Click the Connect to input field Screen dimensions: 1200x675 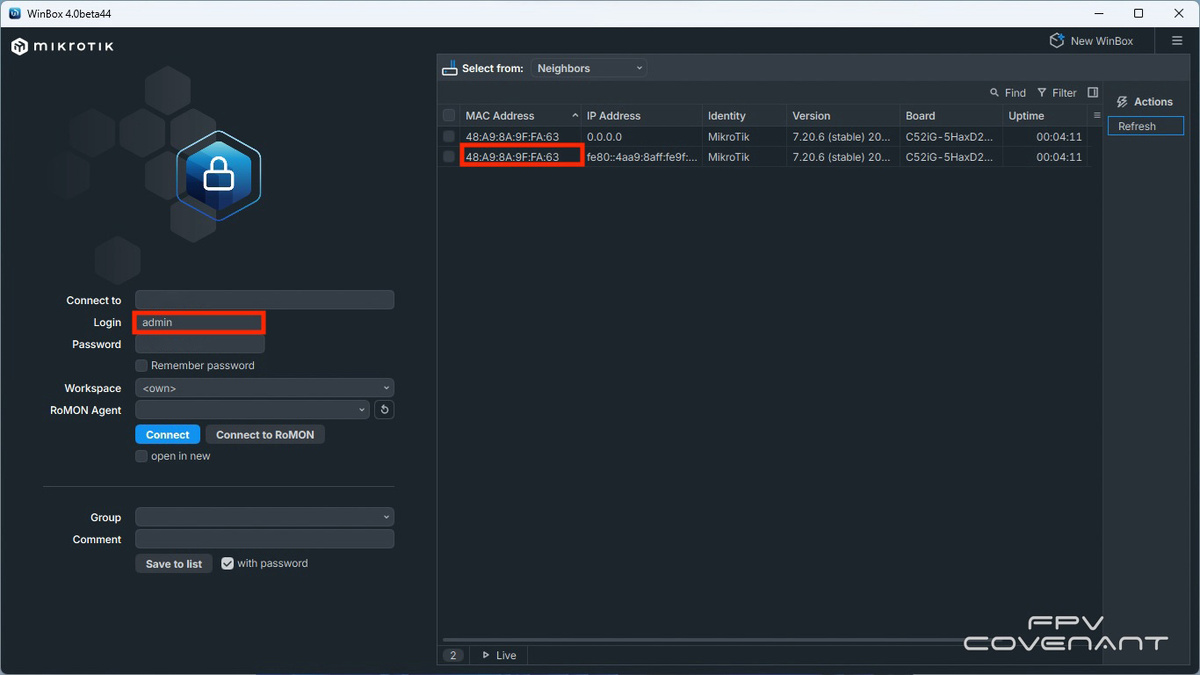[x=265, y=300]
